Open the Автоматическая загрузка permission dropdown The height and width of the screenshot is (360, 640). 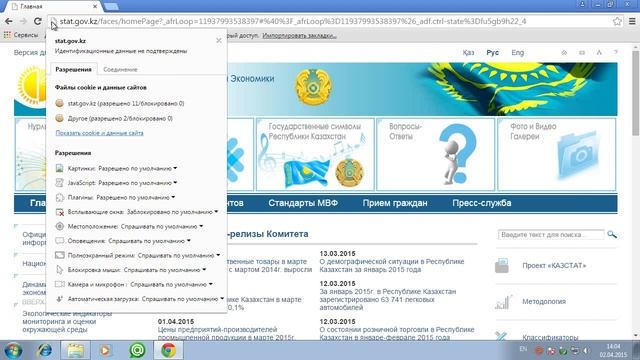[x=183, y=299]
